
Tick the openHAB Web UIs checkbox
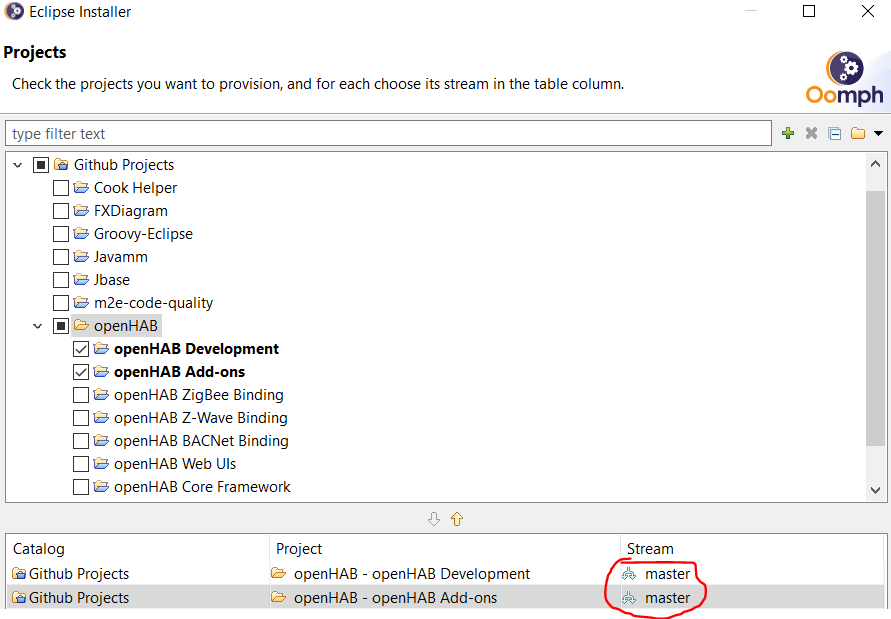click(x=81, y=464)
